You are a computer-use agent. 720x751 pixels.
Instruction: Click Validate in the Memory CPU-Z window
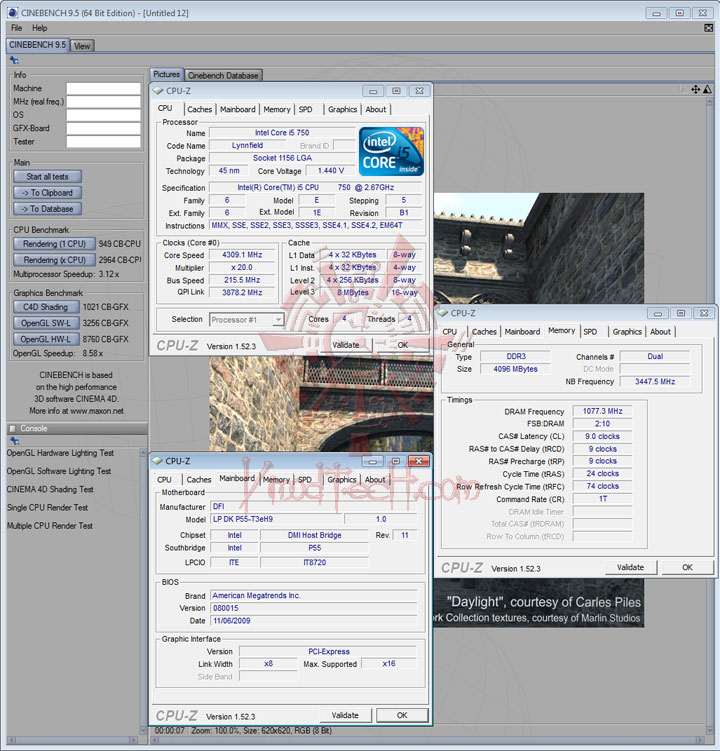[x=630, y=567]
